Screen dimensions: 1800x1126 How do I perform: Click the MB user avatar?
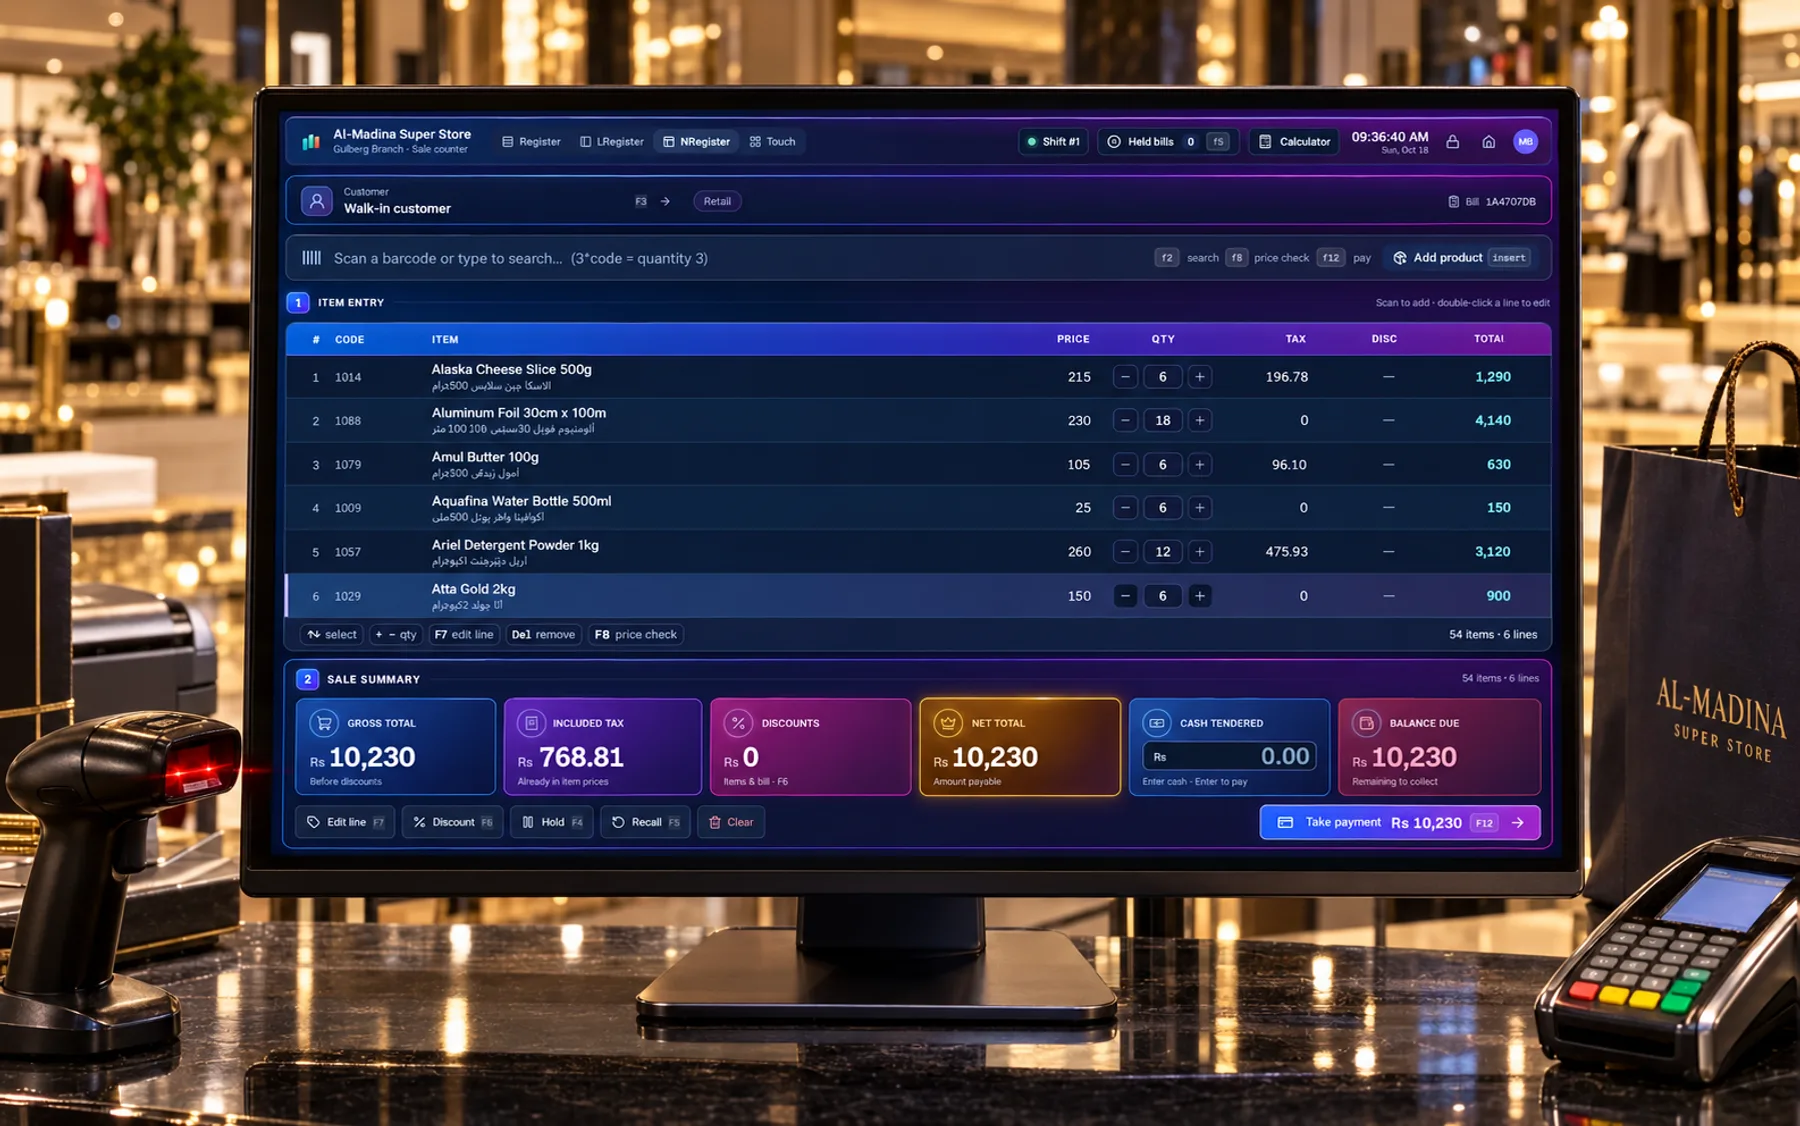pyautogui.click(x=1525, y=142)
